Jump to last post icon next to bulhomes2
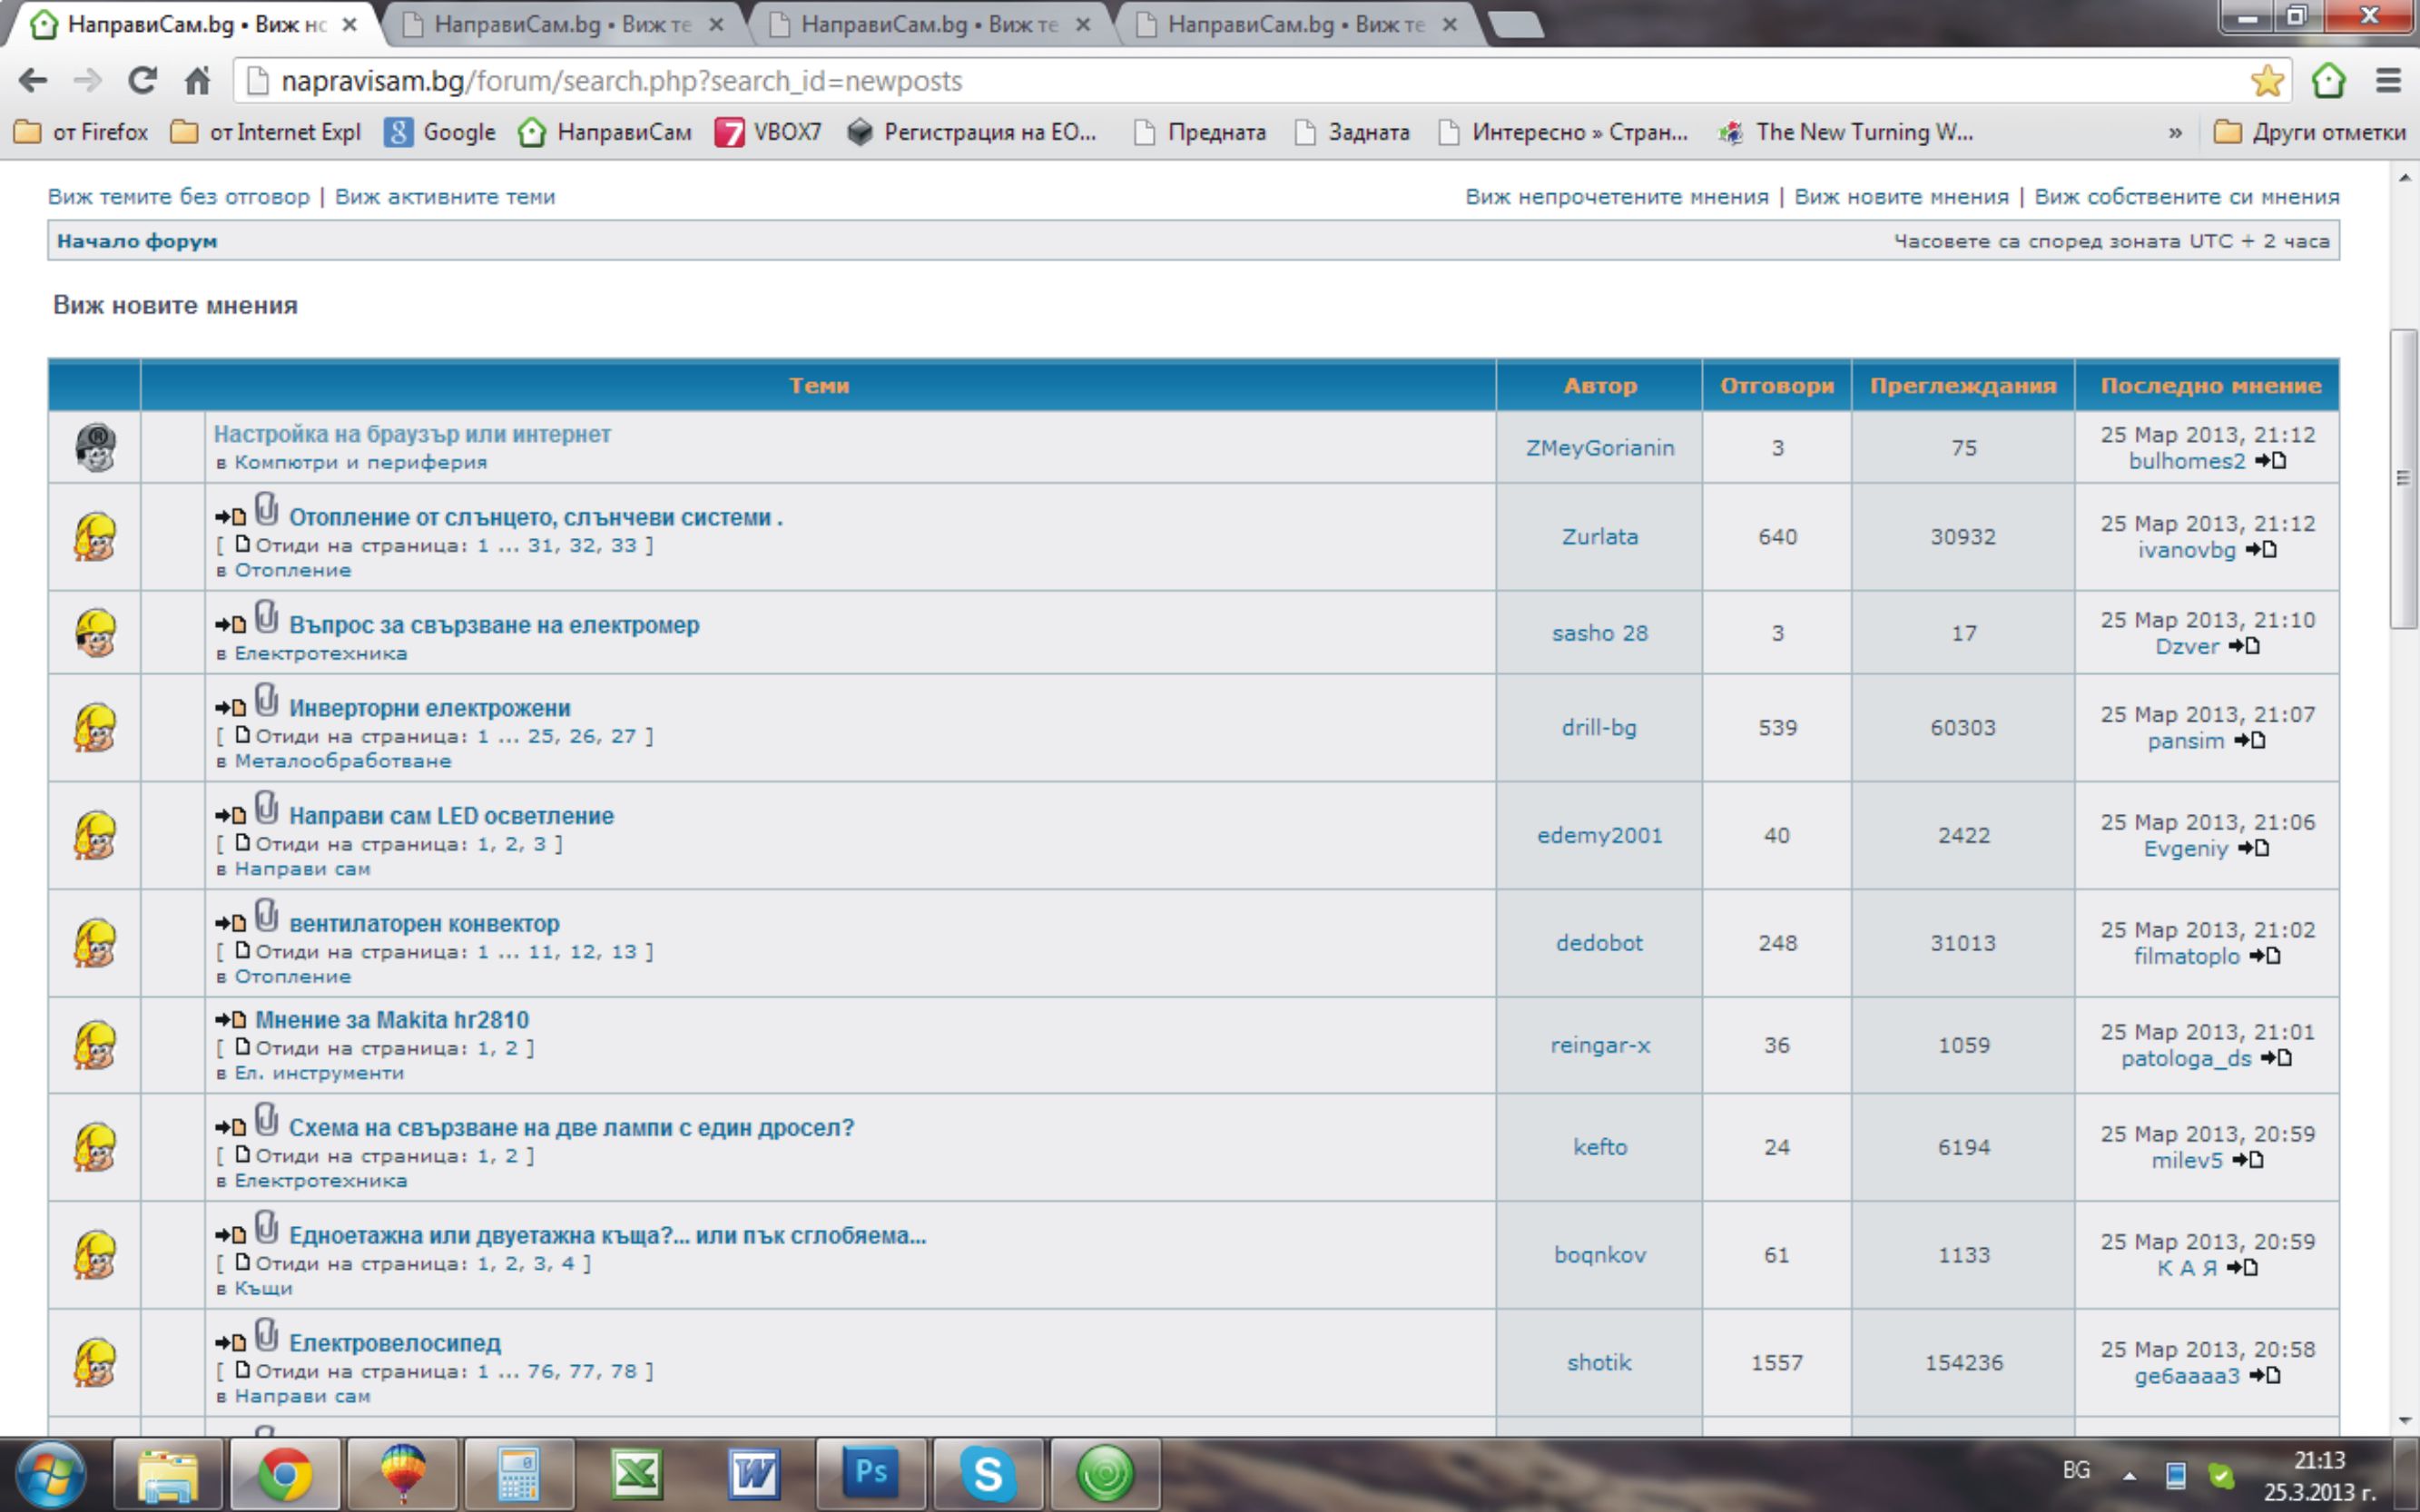 click(2272, 461)
